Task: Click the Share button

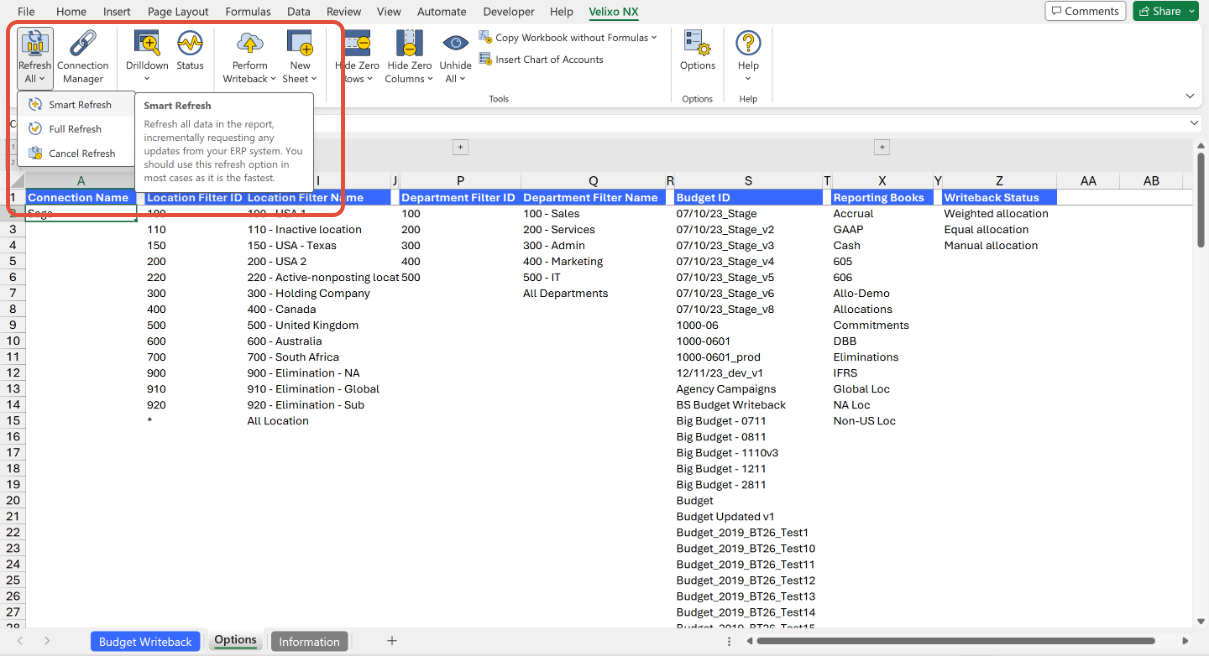Action: coord(1164,11)
